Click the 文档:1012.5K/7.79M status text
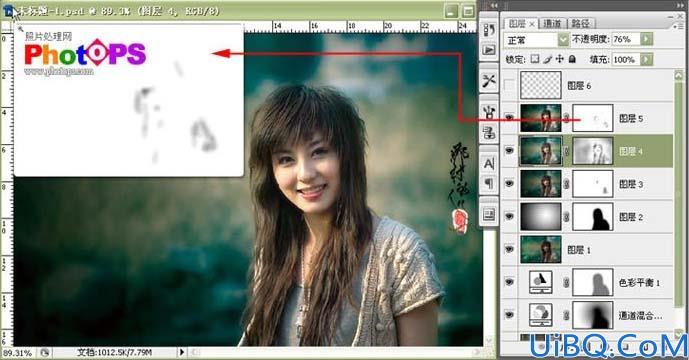Viewport: 689px width, 360px height. click(x=114, y=353)
